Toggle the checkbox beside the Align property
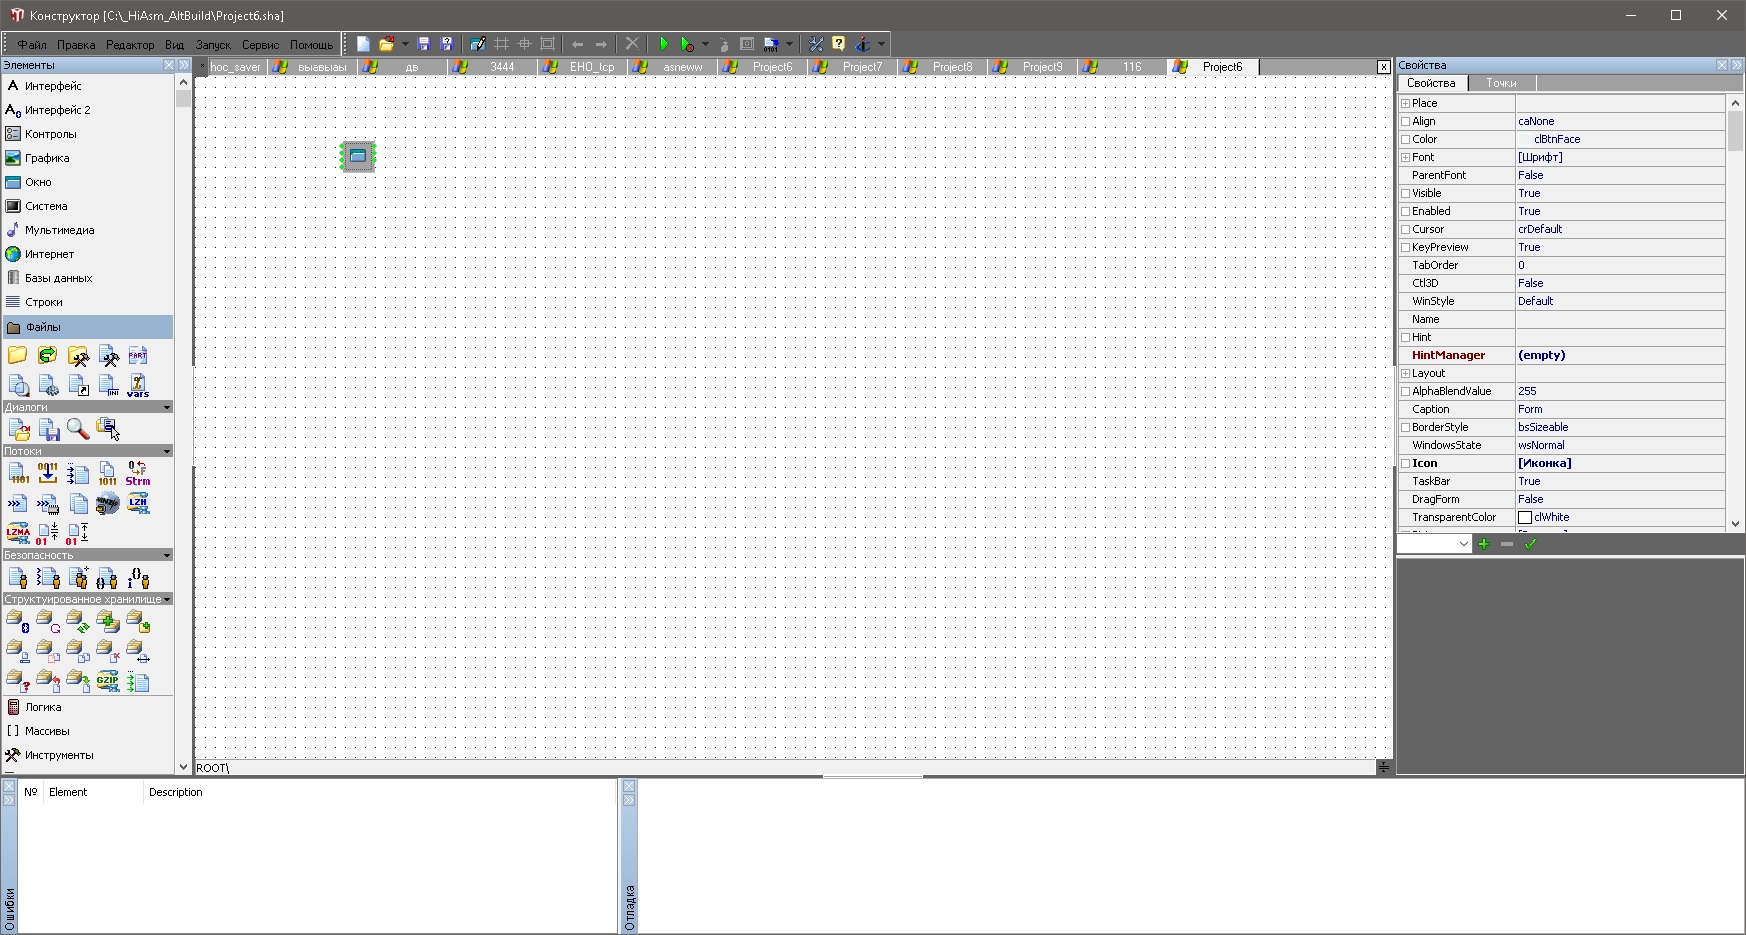Viewport: 1746px width, 935px height. (1405, 121)
